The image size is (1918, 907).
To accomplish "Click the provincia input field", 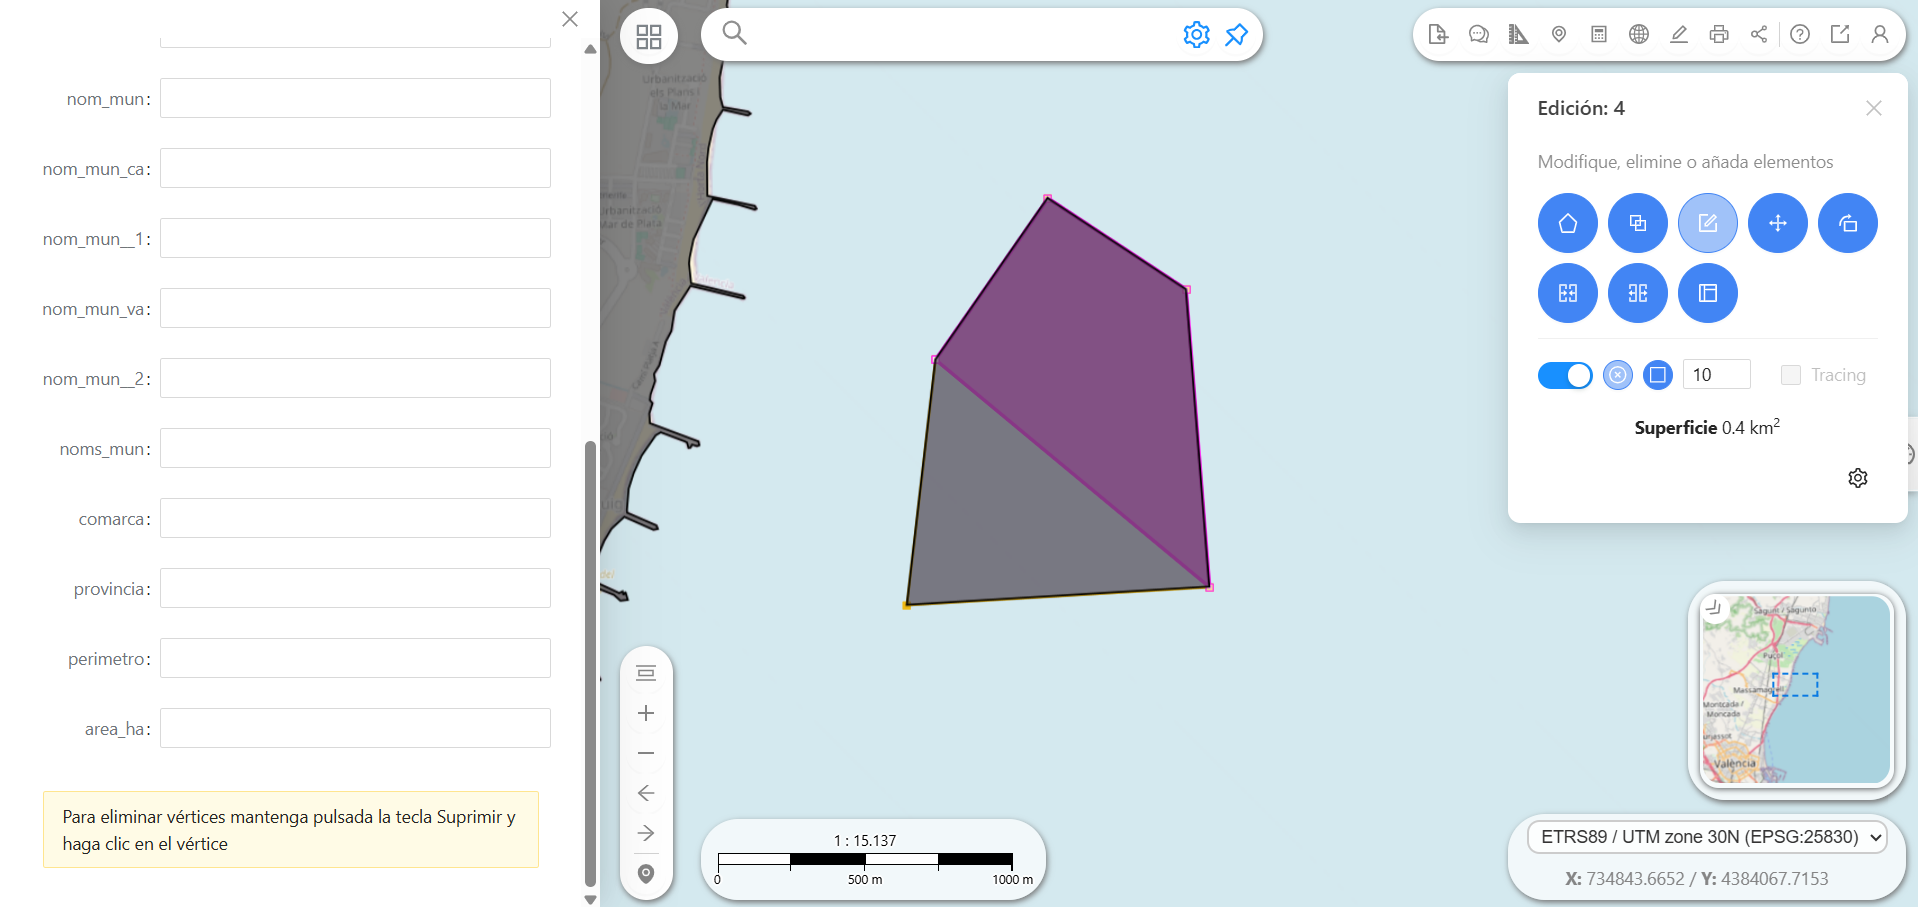I will (355, 588).
